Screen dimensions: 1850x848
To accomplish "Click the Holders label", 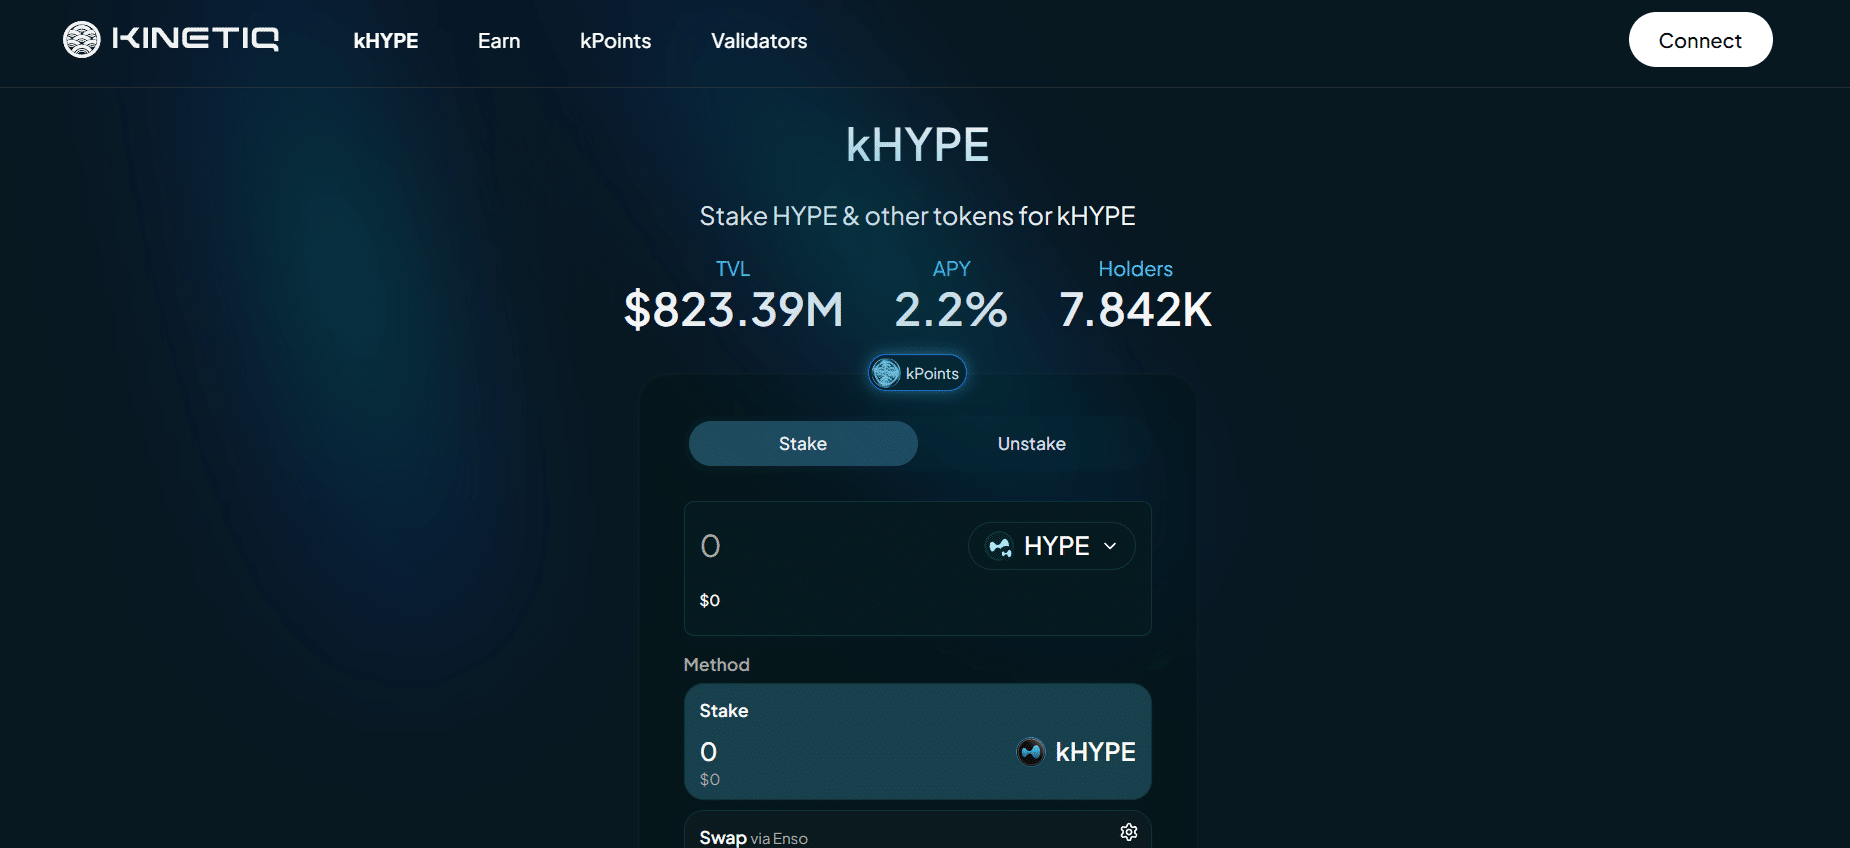I will 1135,269.
